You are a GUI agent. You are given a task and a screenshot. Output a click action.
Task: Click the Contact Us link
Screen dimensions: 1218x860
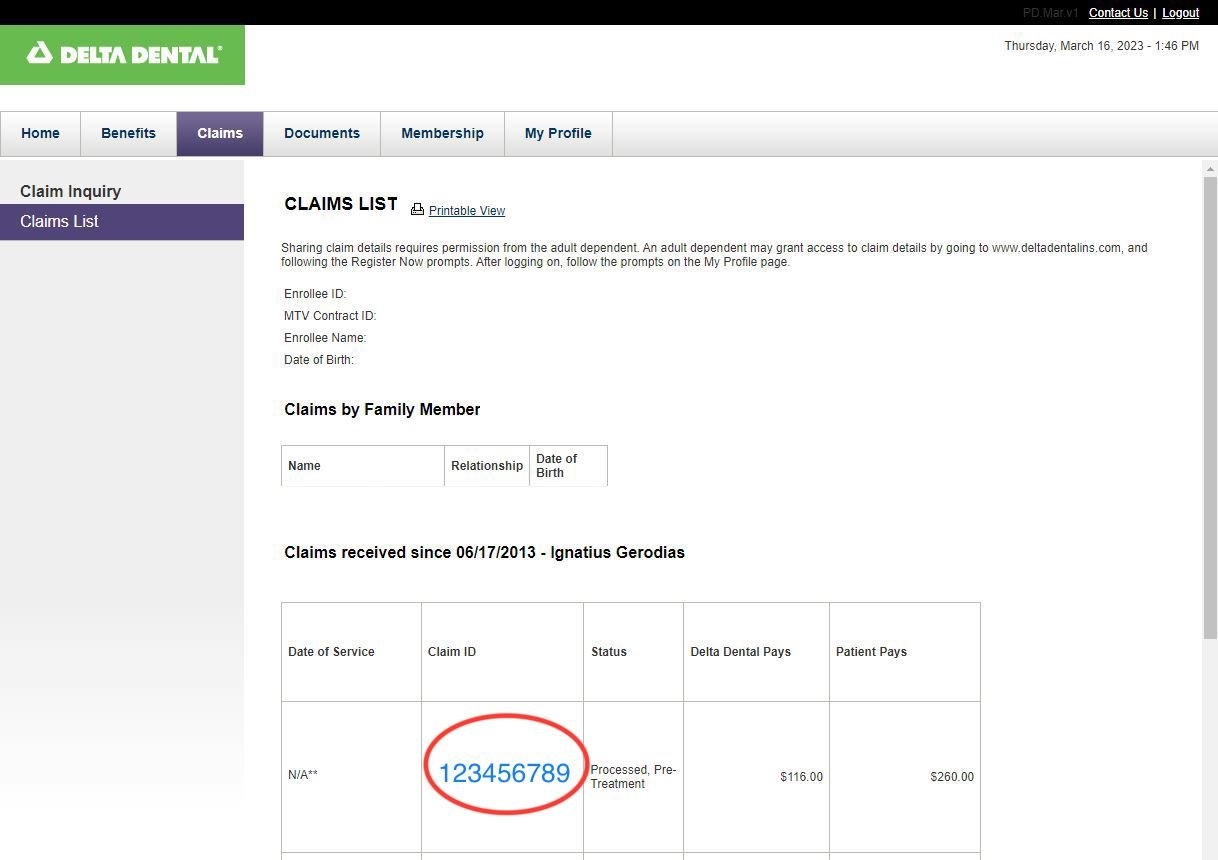(1117, 12)
